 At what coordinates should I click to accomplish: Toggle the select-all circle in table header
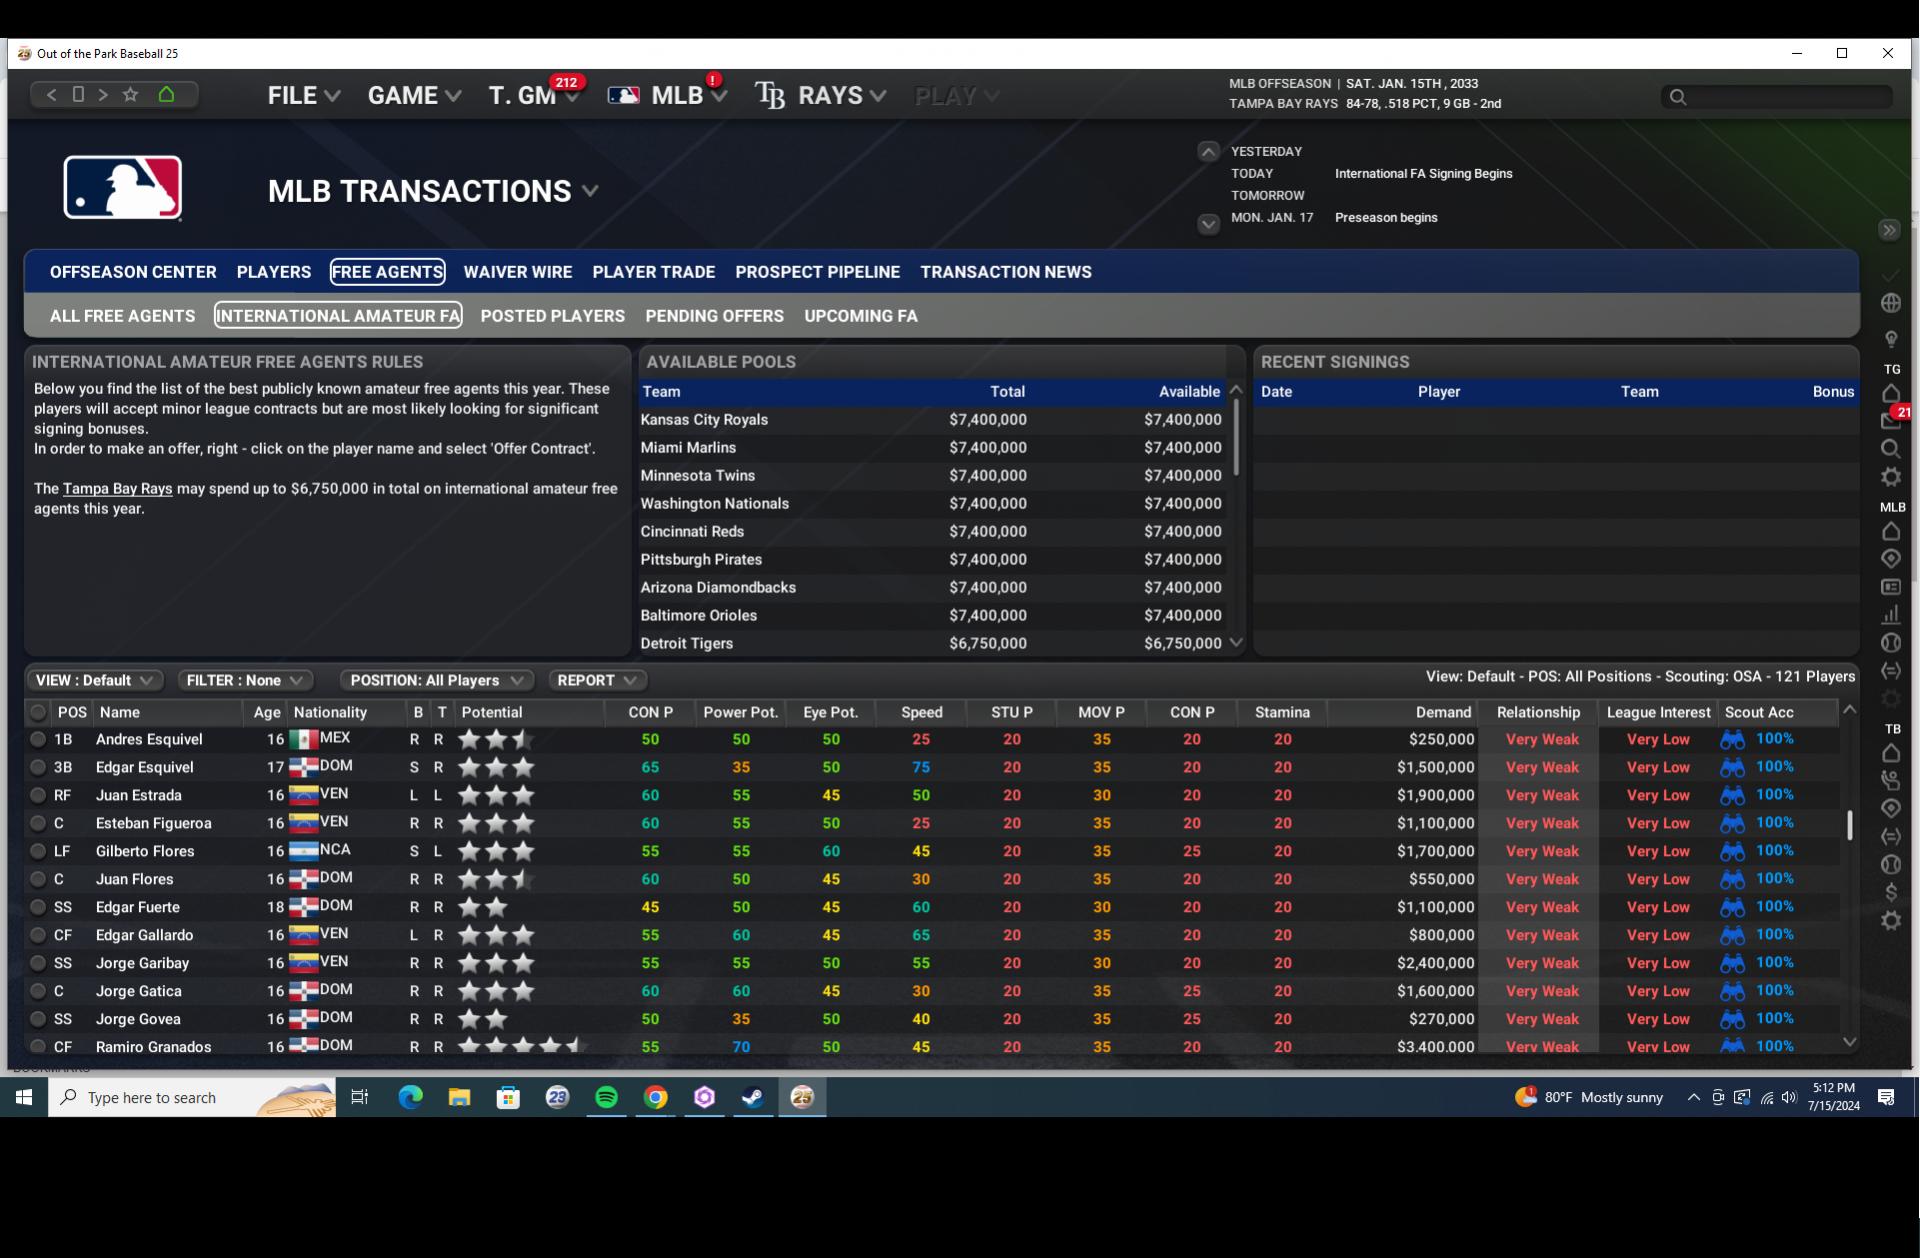click(38, 712)
